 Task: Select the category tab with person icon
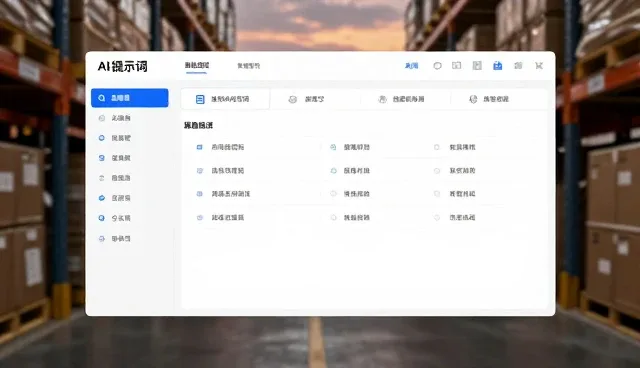[x=405, y=99]
